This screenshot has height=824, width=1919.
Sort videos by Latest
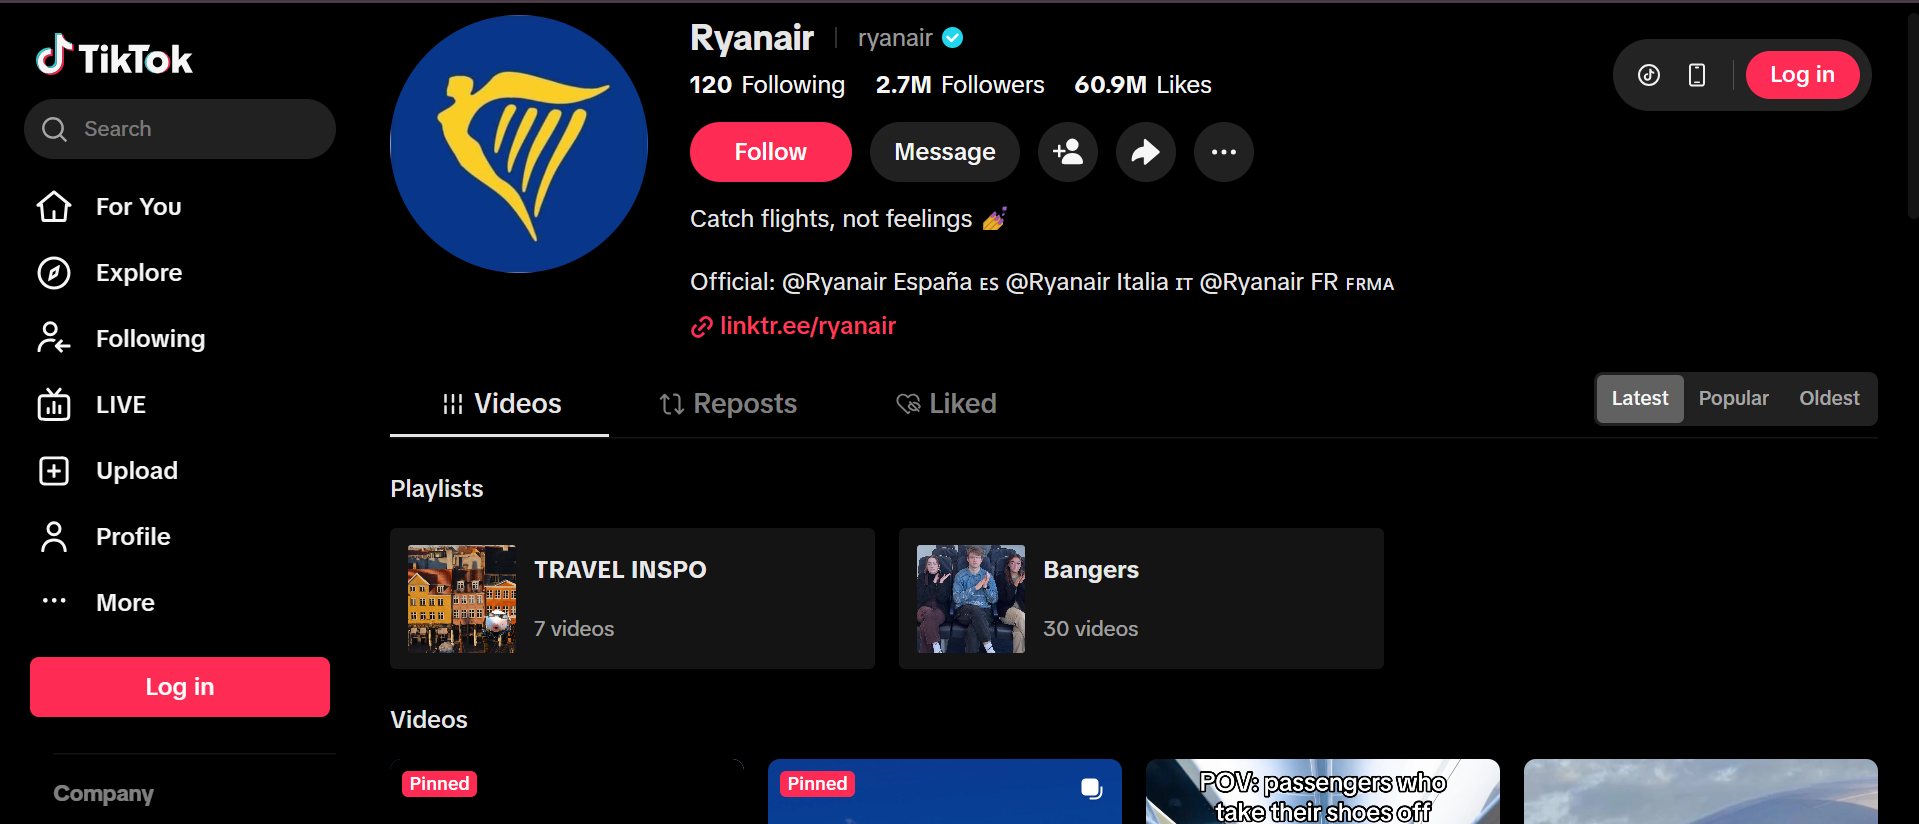coord(1640,399)
